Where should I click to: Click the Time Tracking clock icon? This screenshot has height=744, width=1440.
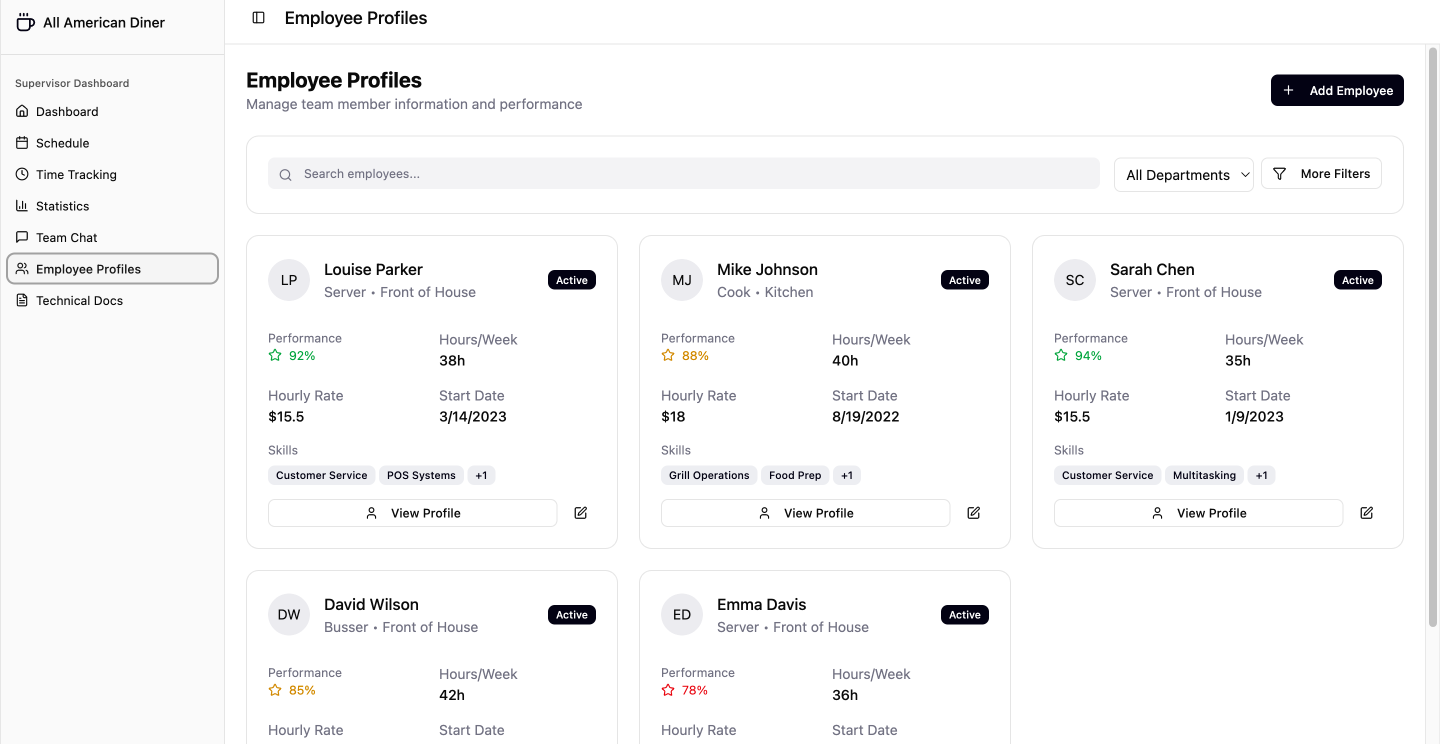pyautogui.click(x=21, y=174)
